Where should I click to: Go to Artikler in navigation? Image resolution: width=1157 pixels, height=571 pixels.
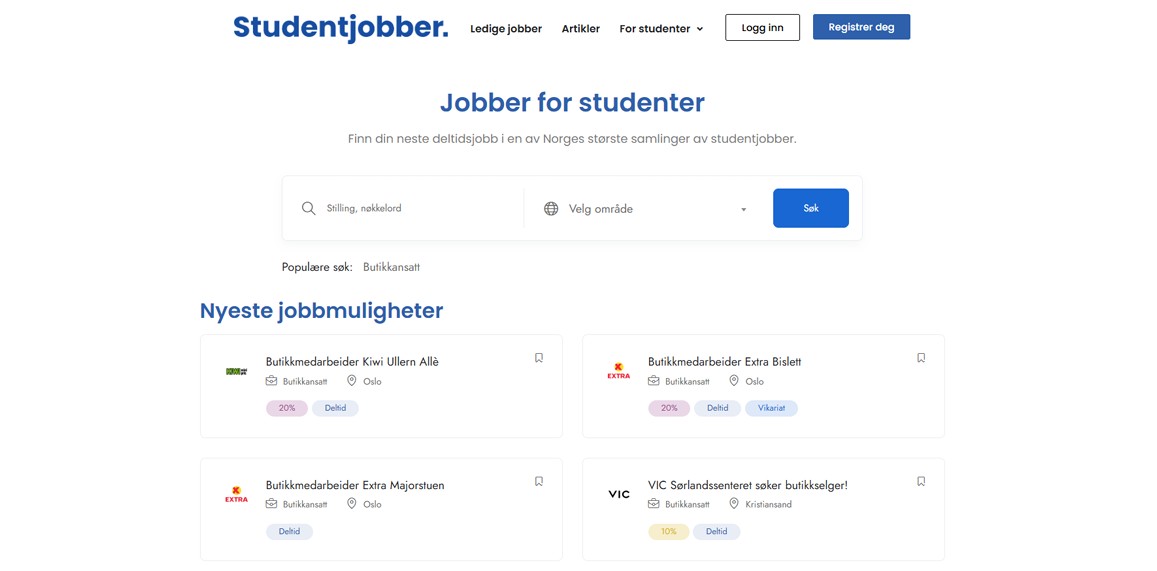pos(581,29)
